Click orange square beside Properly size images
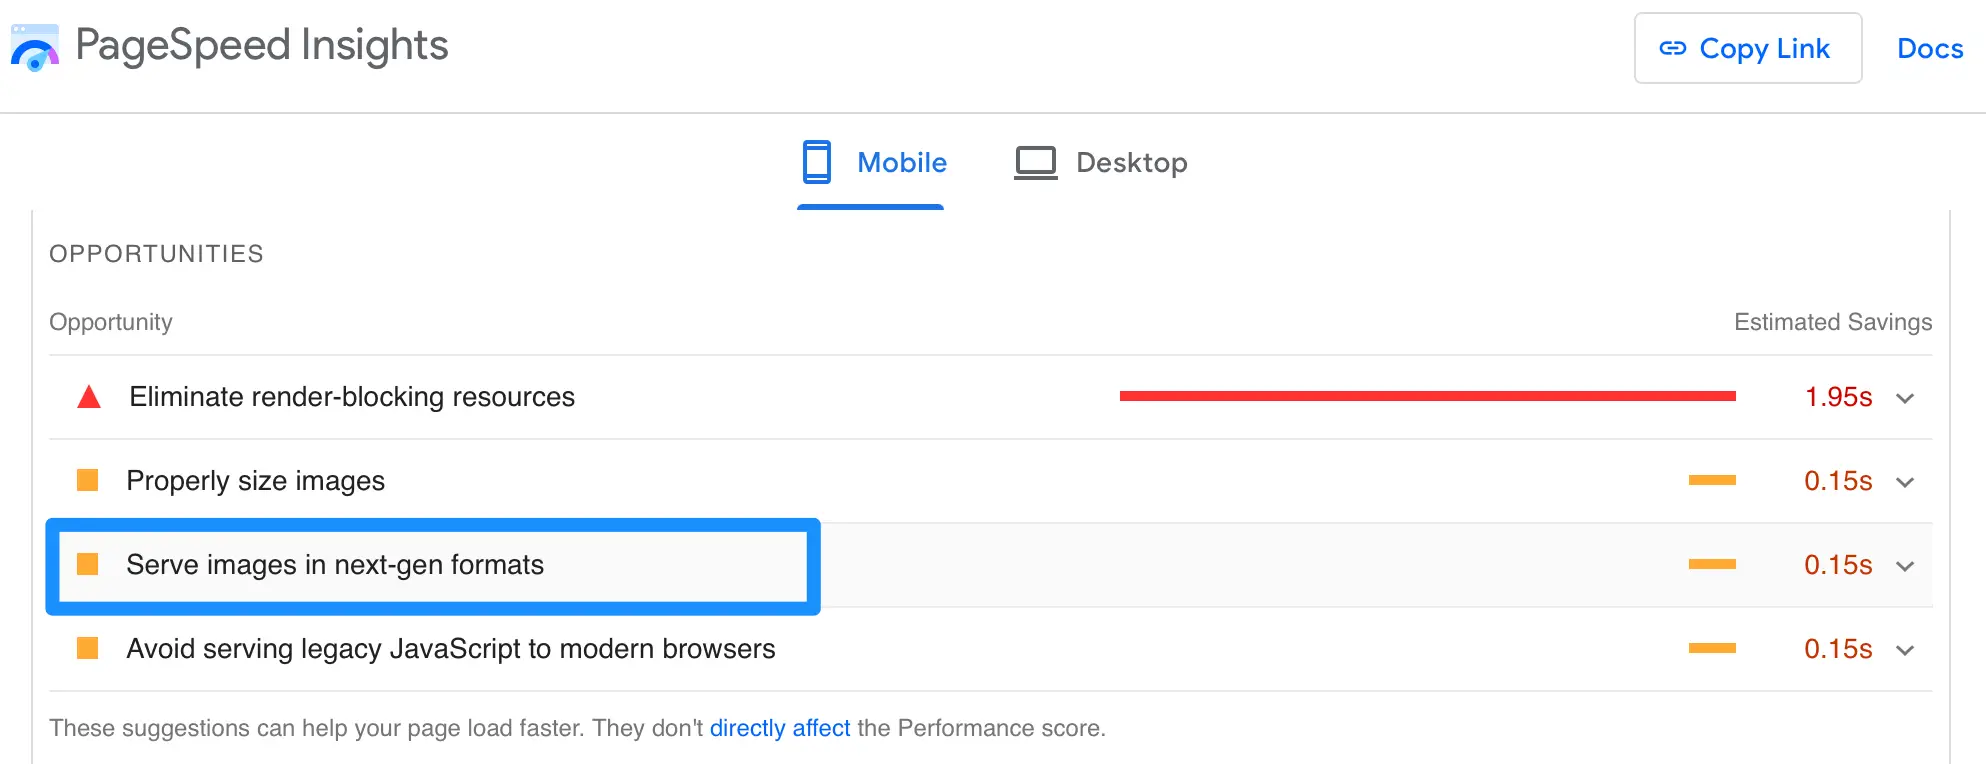This screenshot has width=1986, height=764. coord(88,481)
